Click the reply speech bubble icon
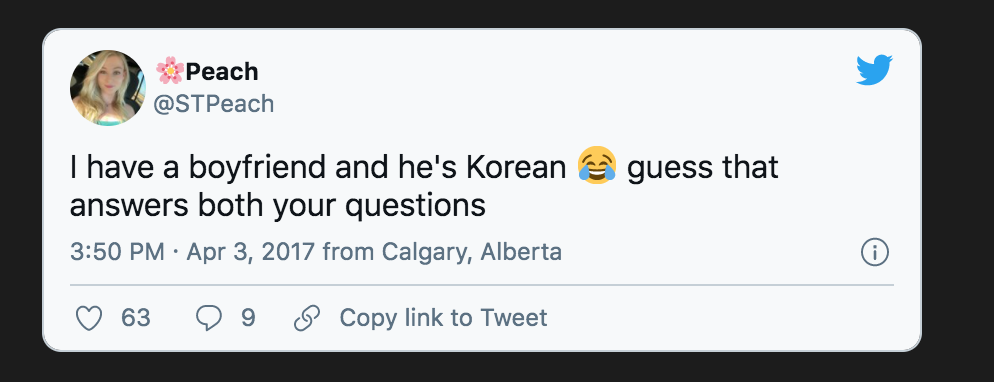Viewport: 994px width, 382px height. 208,318
